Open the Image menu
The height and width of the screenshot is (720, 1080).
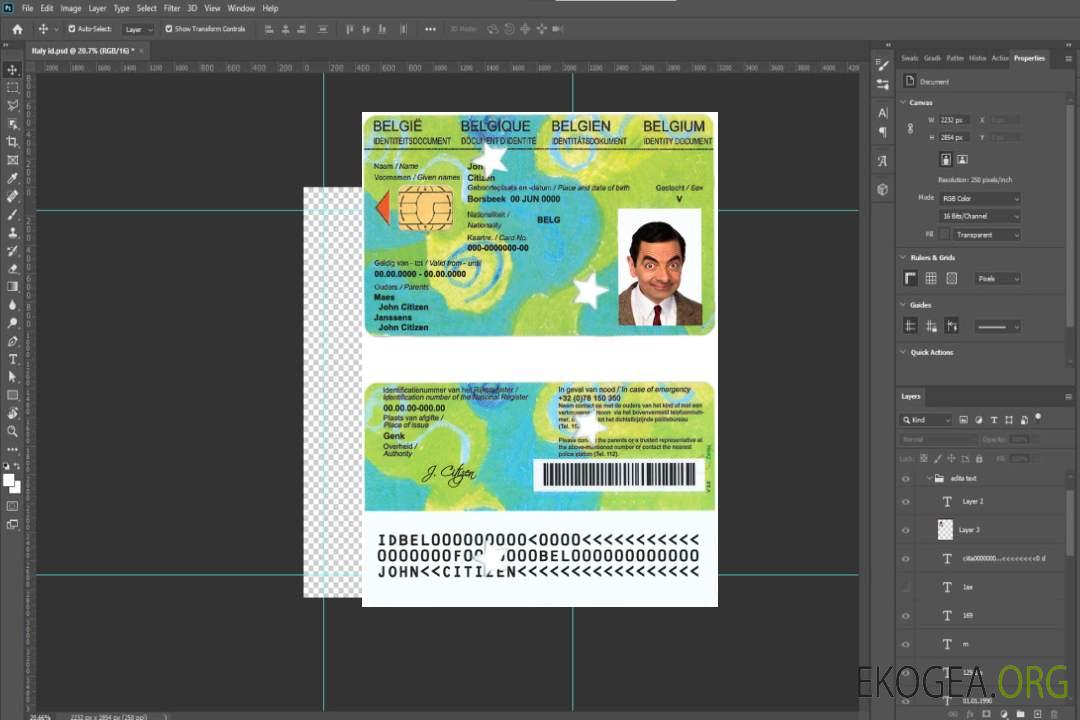(x=70, y=8)
